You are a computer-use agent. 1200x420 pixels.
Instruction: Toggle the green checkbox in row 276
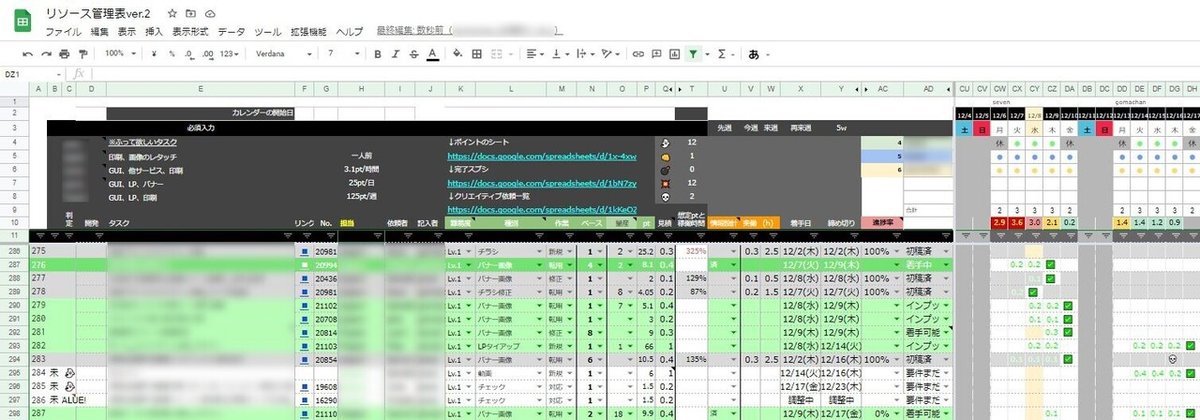[1049, 265]
